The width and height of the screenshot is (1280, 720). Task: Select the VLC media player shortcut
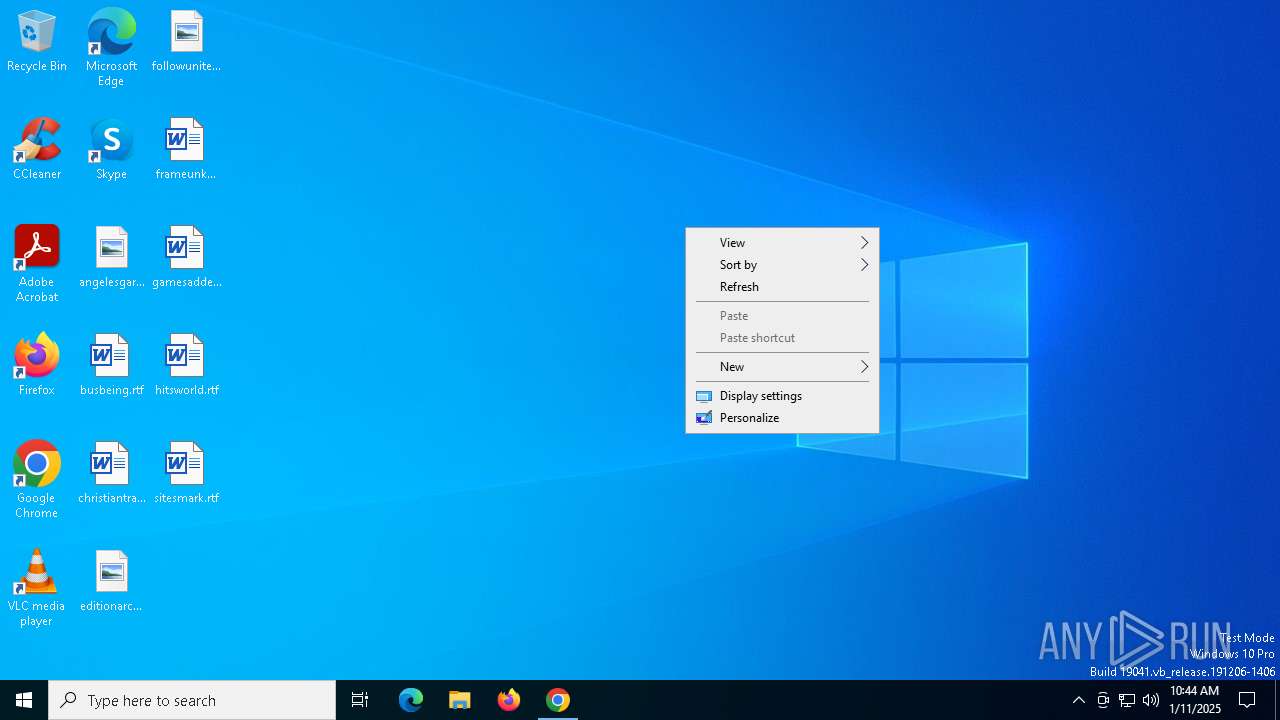click(37, 588)
